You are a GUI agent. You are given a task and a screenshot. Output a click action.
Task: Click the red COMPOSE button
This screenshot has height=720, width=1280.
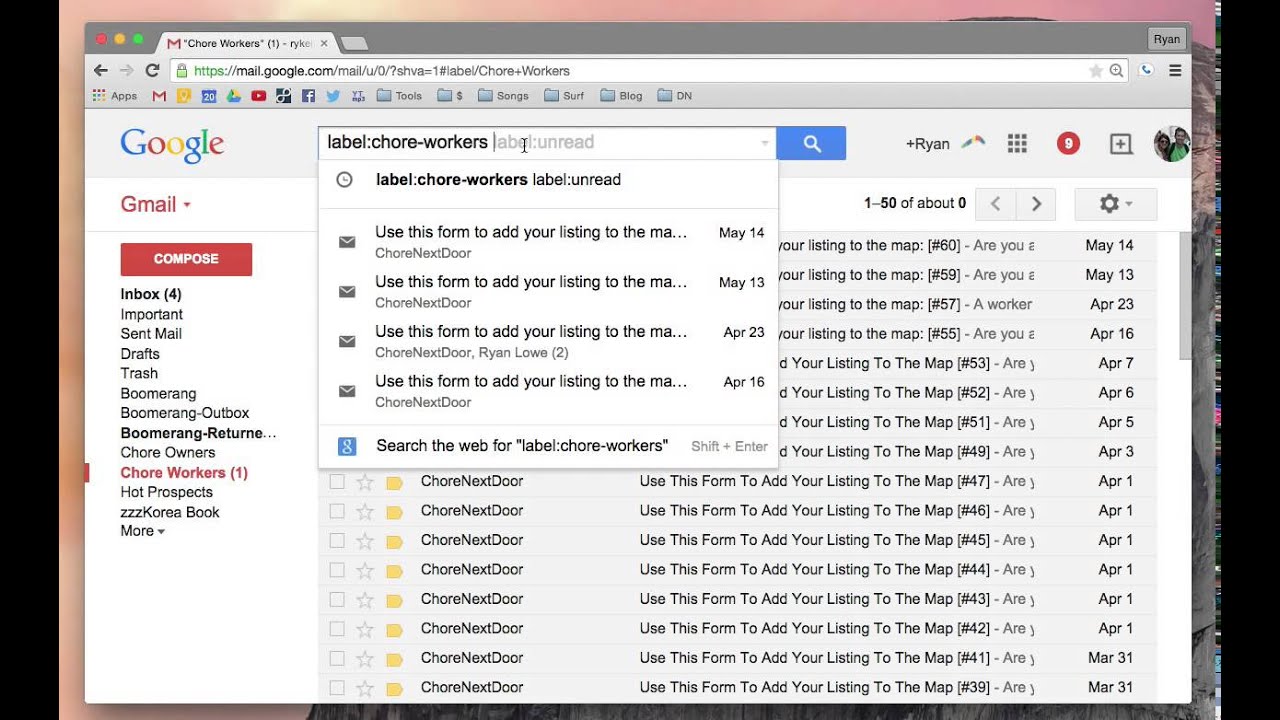coord(186,259)
